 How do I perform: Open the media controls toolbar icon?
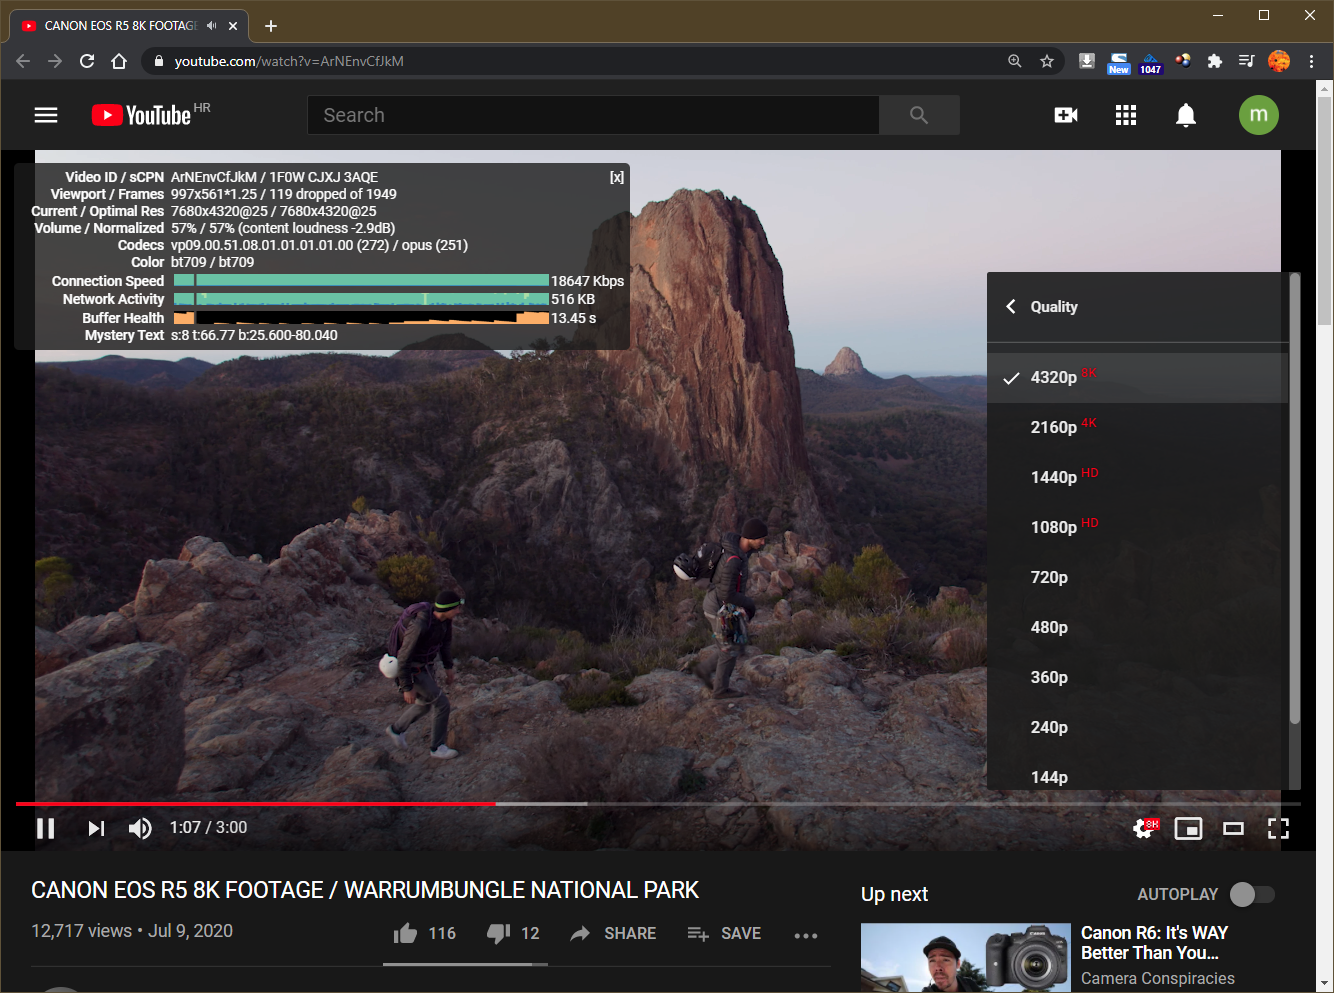1247,61
